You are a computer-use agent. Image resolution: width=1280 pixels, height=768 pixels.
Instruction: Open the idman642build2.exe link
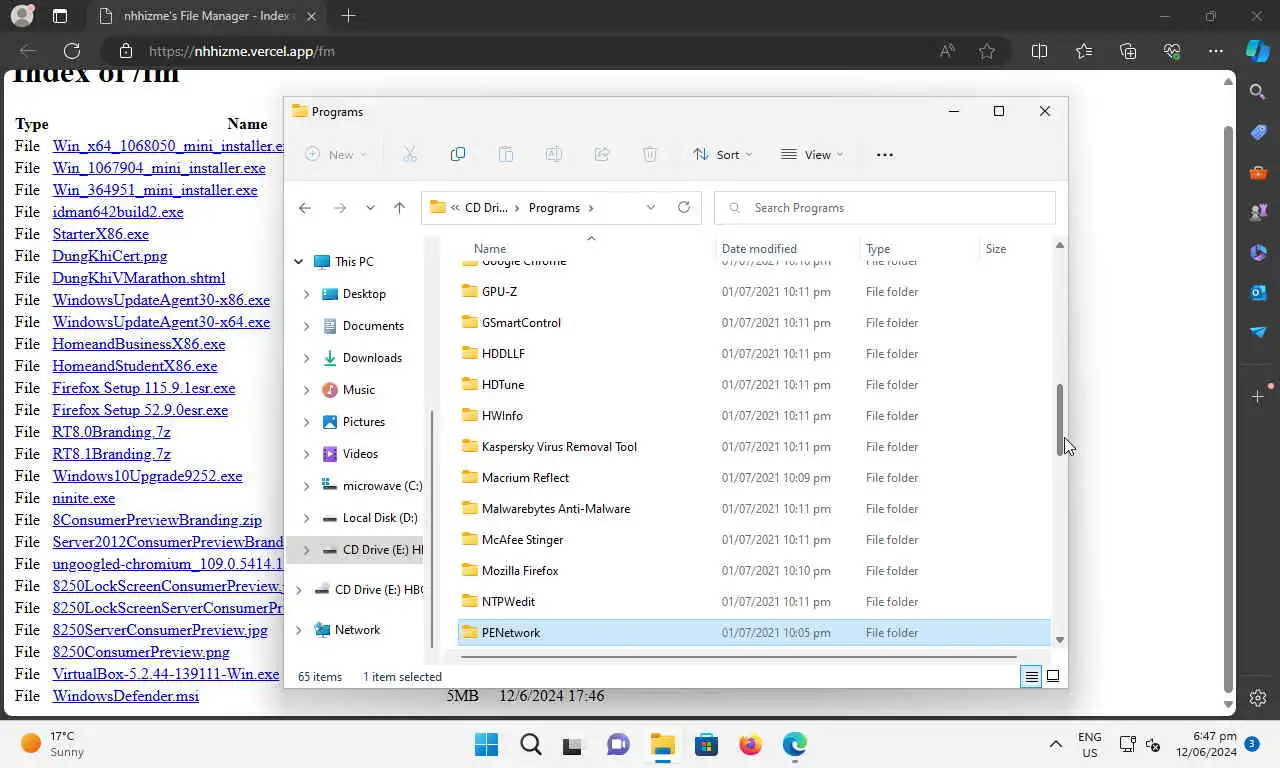click(x=118, y=212)
